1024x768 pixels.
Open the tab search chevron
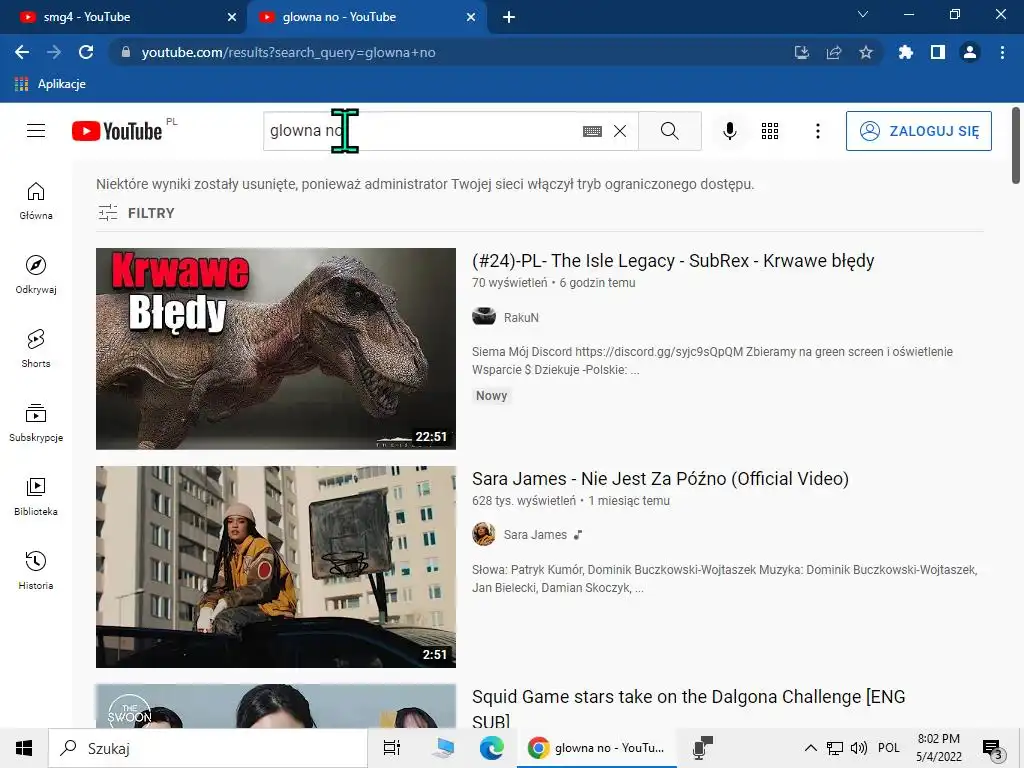(863, 14)
